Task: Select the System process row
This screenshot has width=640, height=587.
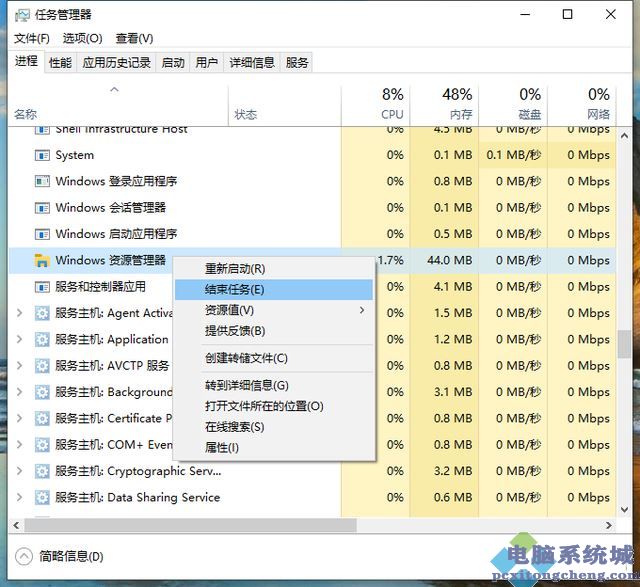Action: click(312, 155)
